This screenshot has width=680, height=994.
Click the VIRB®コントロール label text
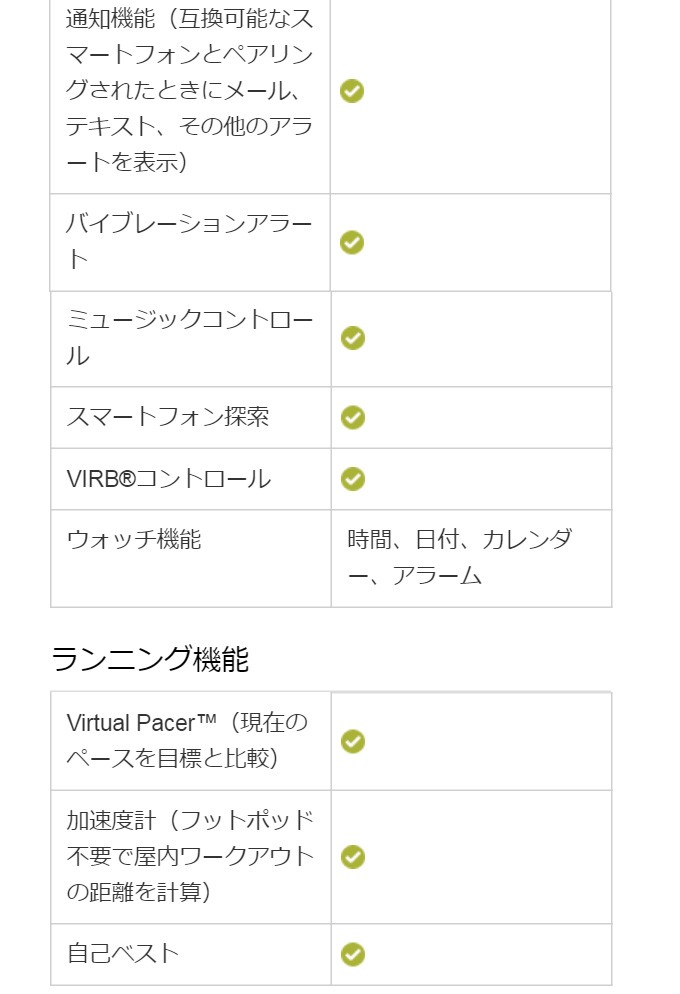(169, 479)
